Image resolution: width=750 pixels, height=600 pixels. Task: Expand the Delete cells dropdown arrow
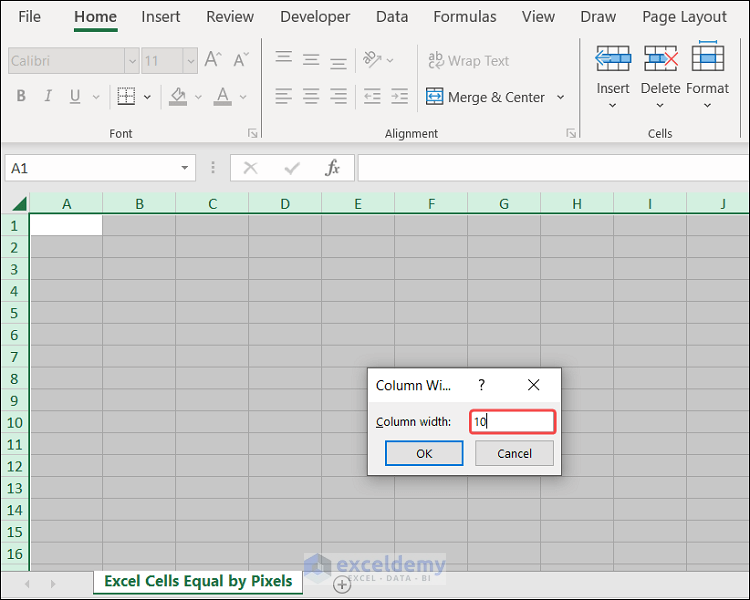click(660, 105)
